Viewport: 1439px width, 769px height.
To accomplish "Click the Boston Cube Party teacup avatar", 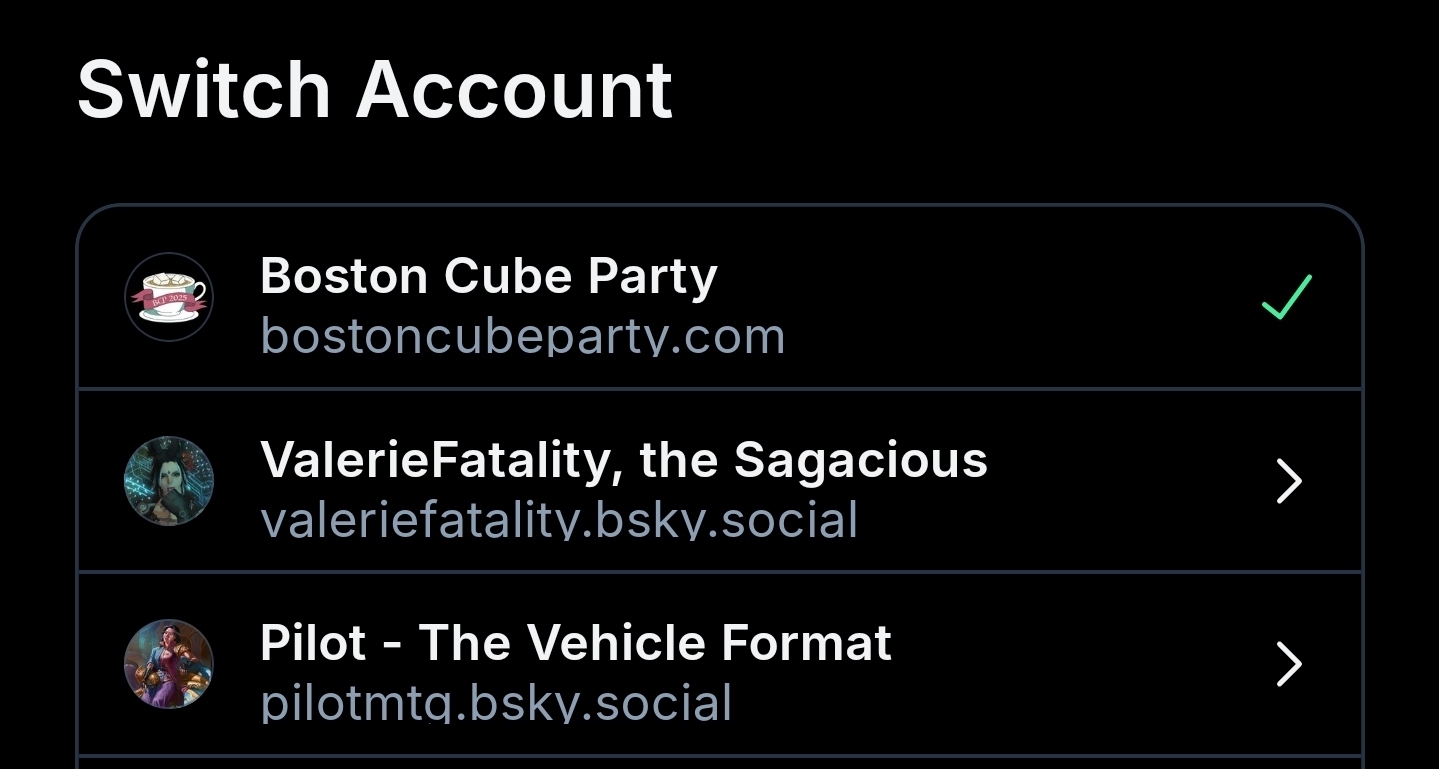I will click(169, 297).
